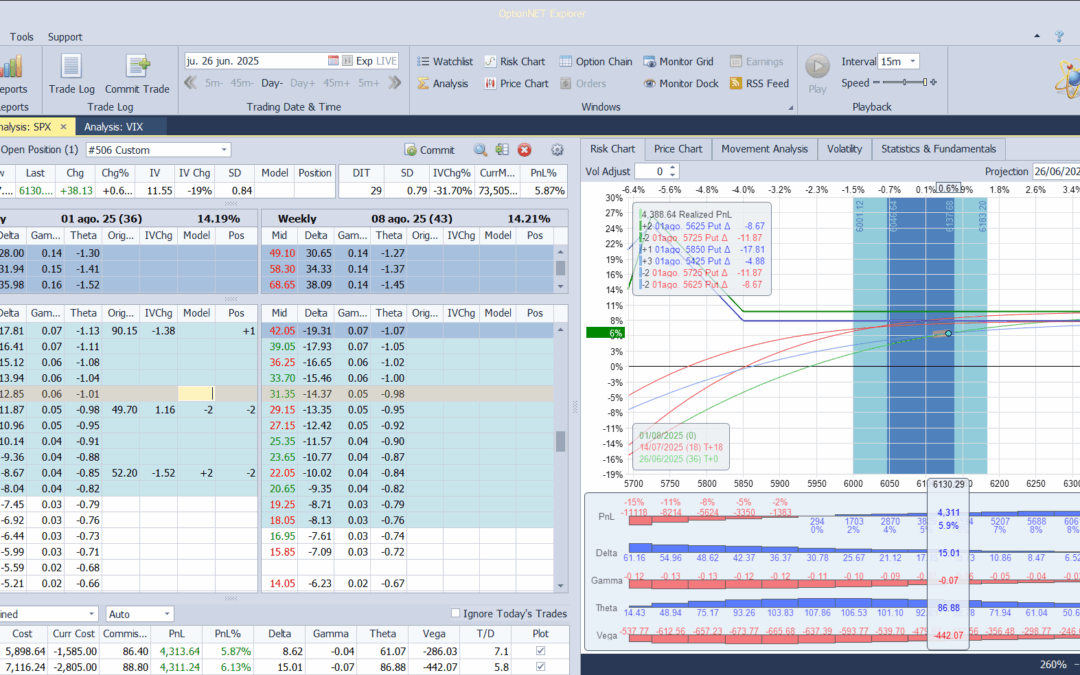1080x675 pixels.
Task: Open the Support menu
Action: pos(65,37)
